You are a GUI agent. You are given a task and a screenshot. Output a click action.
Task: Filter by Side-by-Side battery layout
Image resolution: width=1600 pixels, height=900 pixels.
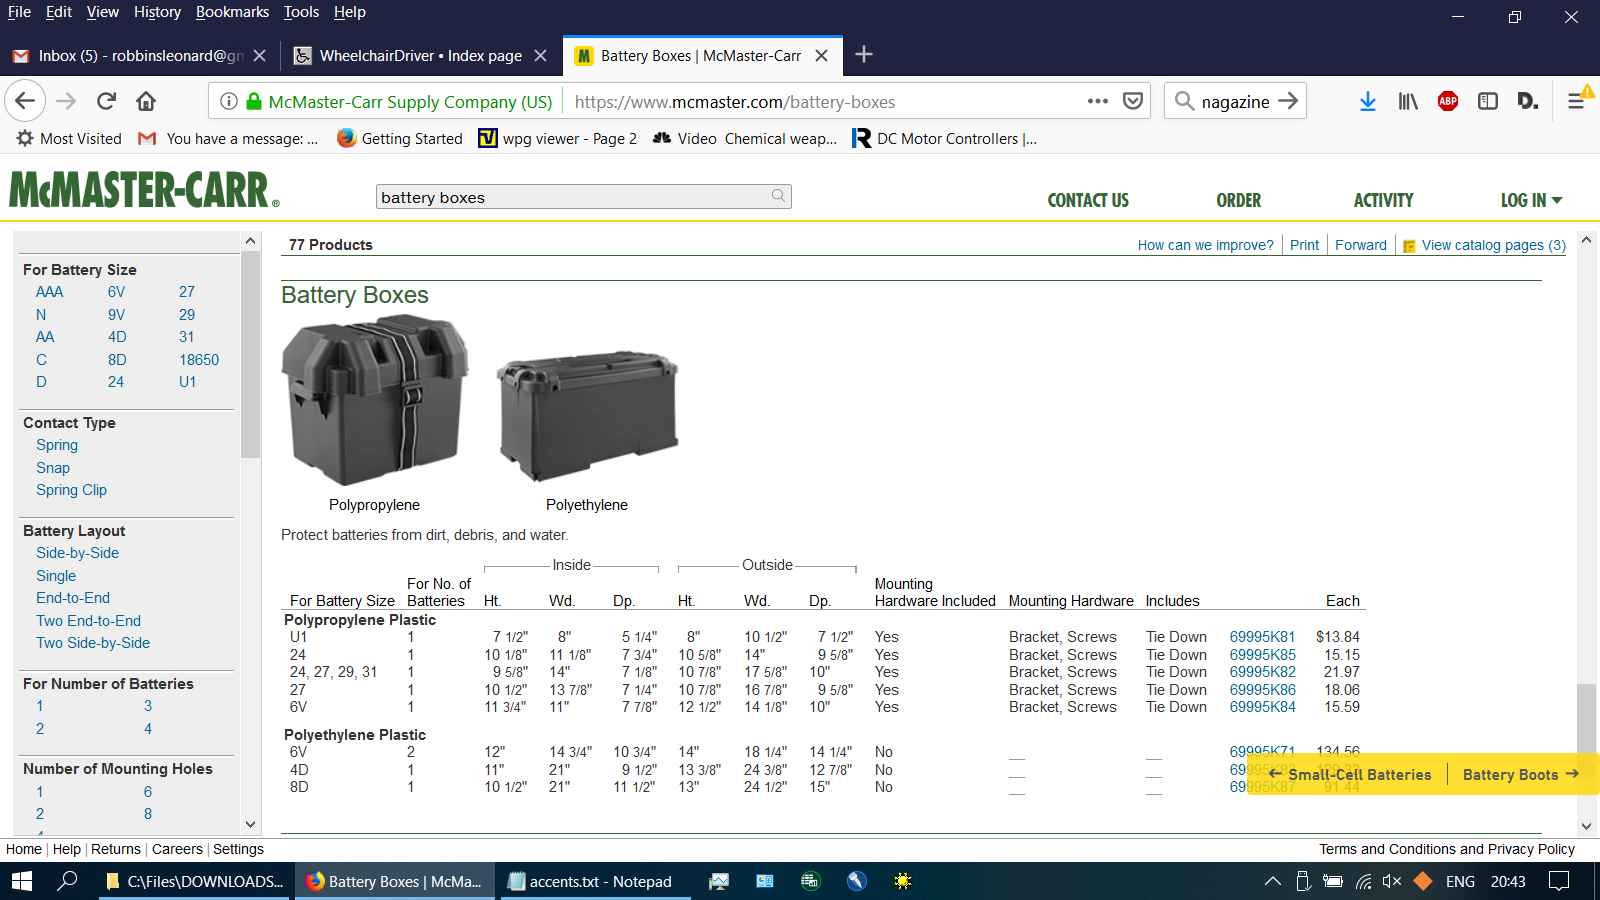pos(77,553)
